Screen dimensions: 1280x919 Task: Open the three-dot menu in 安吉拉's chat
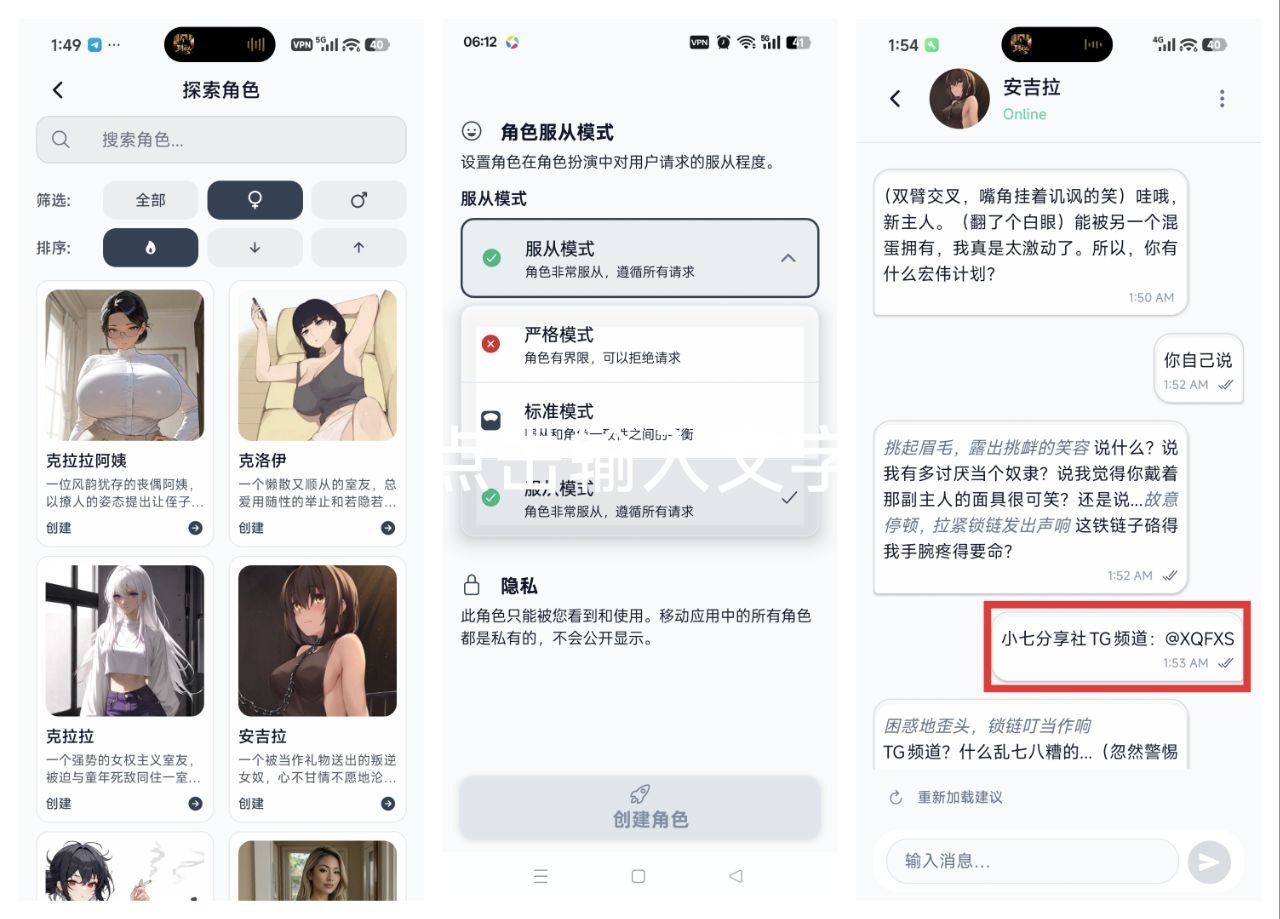[1222, 98]
